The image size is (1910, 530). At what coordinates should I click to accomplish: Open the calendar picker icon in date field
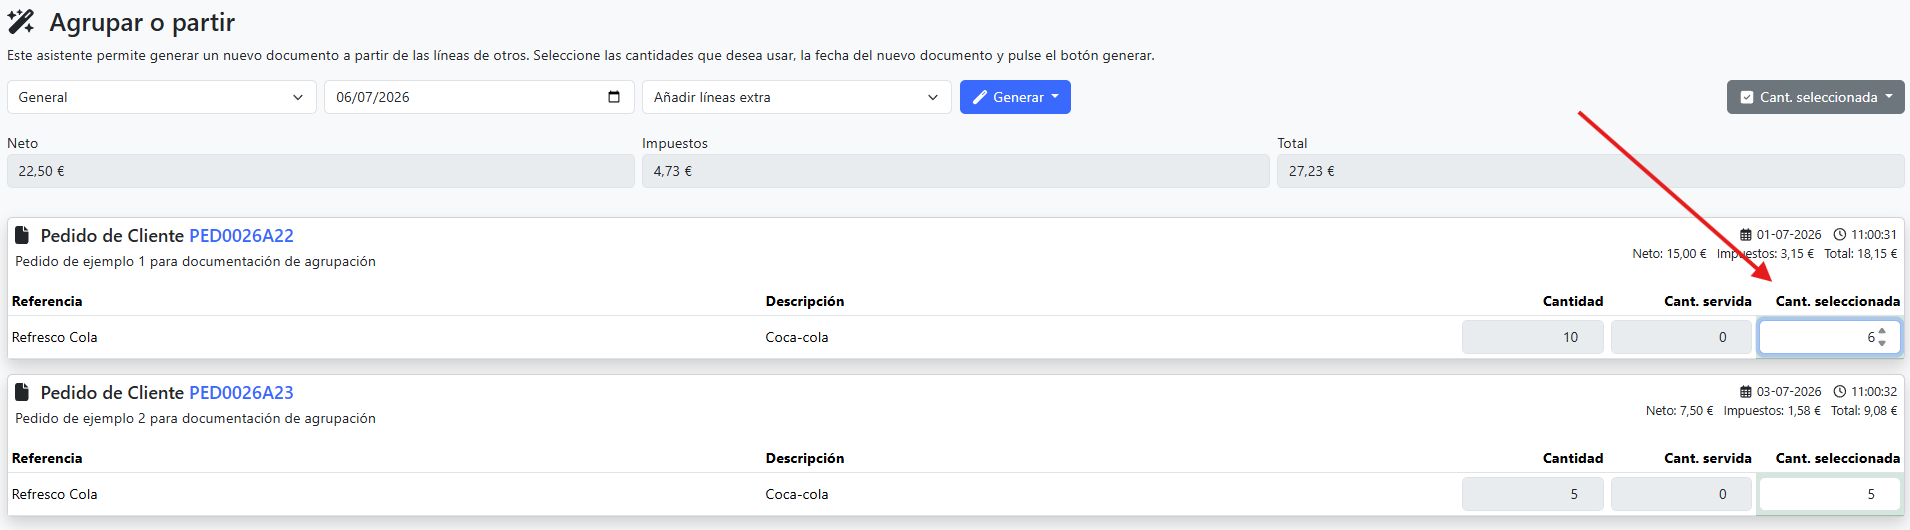tap(614, 97)
